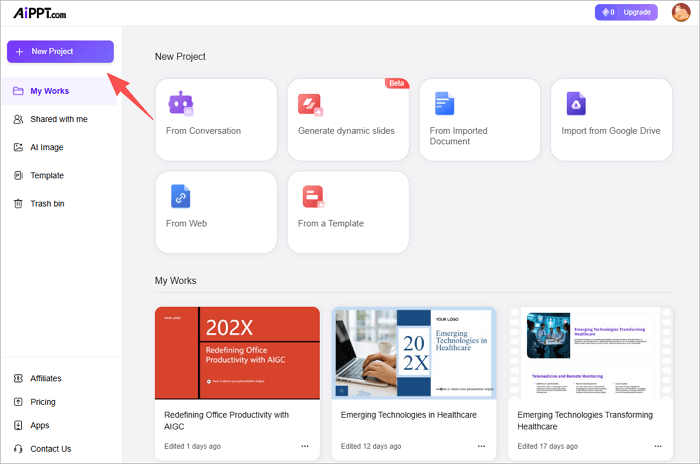The image size is (700, 464).
Task: Open the user profile avatar
Action: click(x=681, y=12)
